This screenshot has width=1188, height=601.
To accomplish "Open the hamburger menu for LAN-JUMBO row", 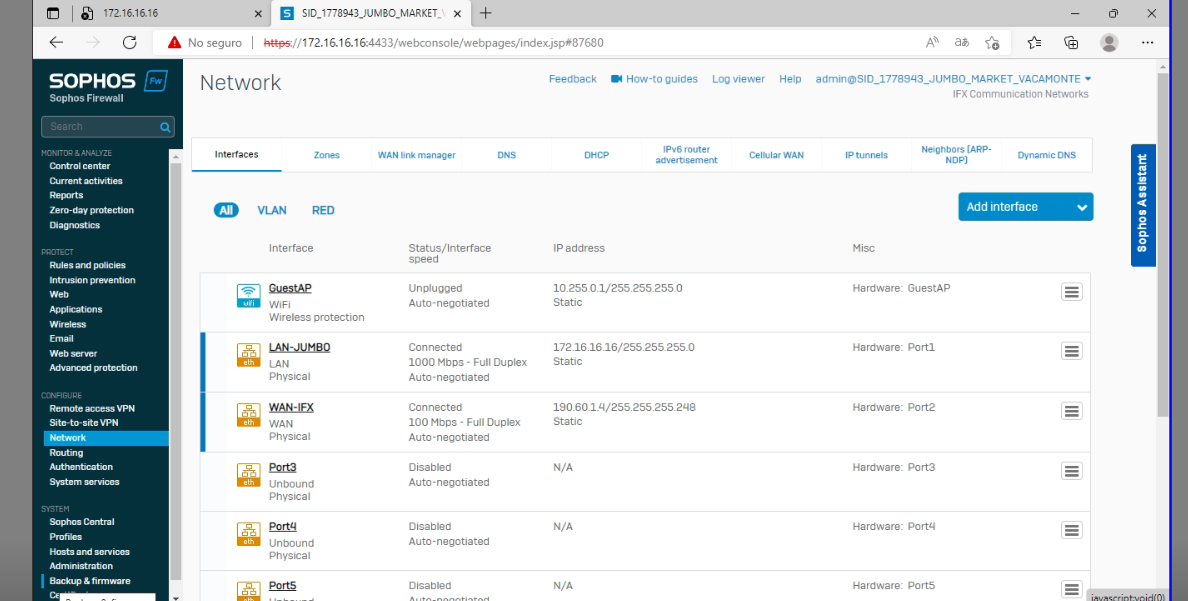I will [x=1071, y=352].
